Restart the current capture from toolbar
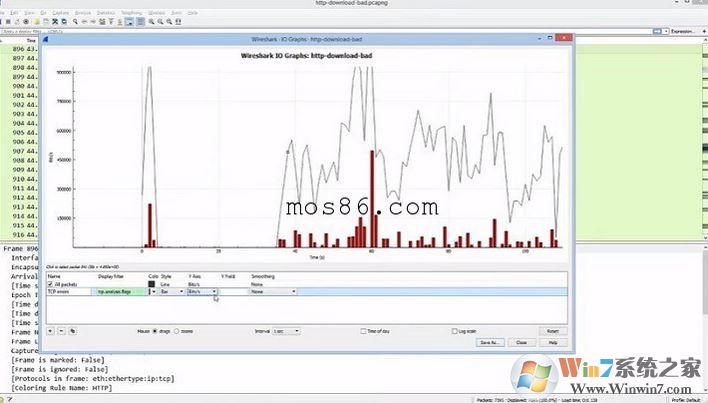Image resolution: width=708 pixels, height=403 pixels. click(x=17, y=22)
